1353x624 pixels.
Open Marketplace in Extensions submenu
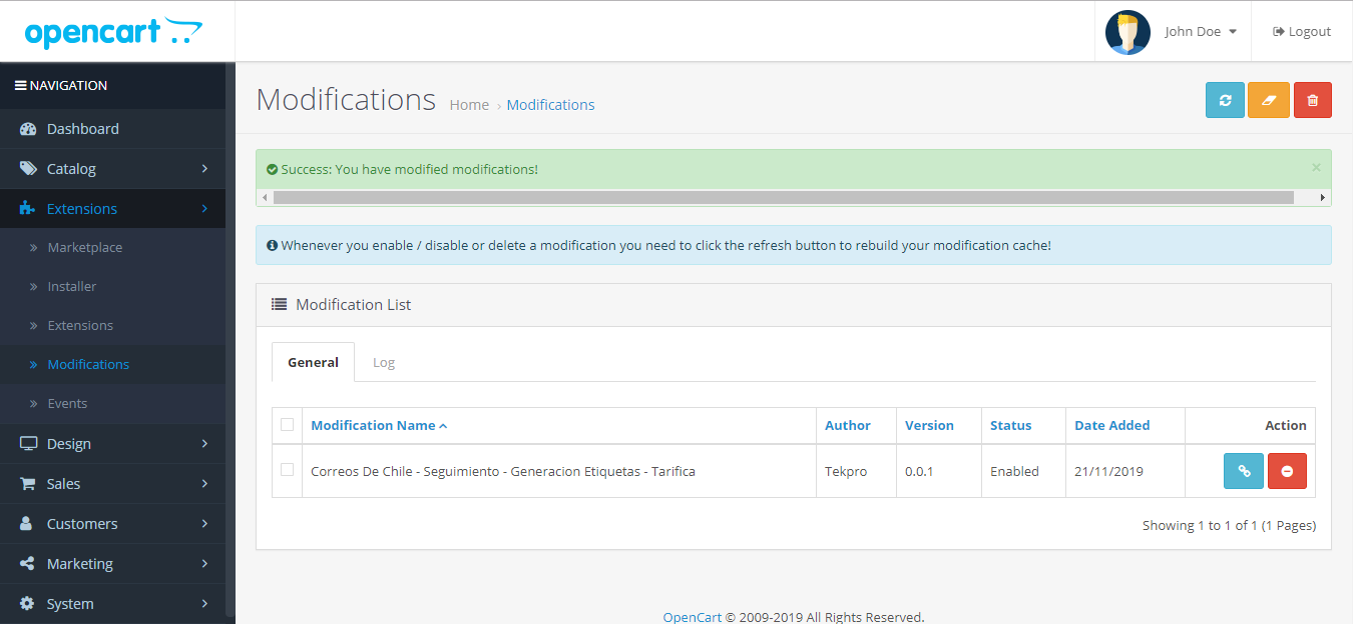click(85, 248)
